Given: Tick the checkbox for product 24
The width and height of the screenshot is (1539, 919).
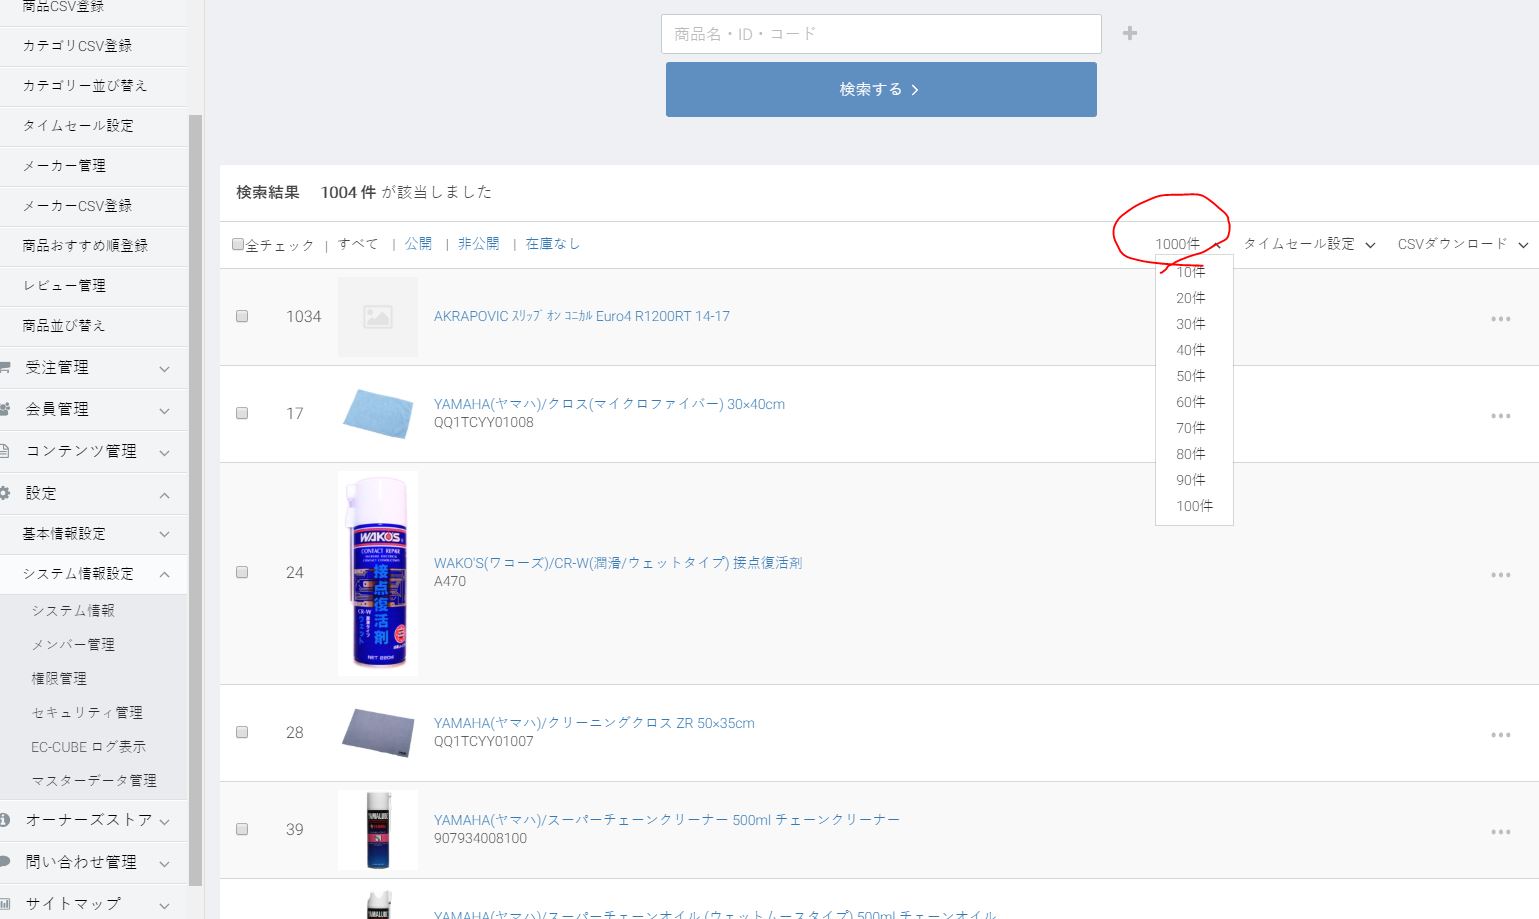Looking at the screenshot, I should click(242, 572).
